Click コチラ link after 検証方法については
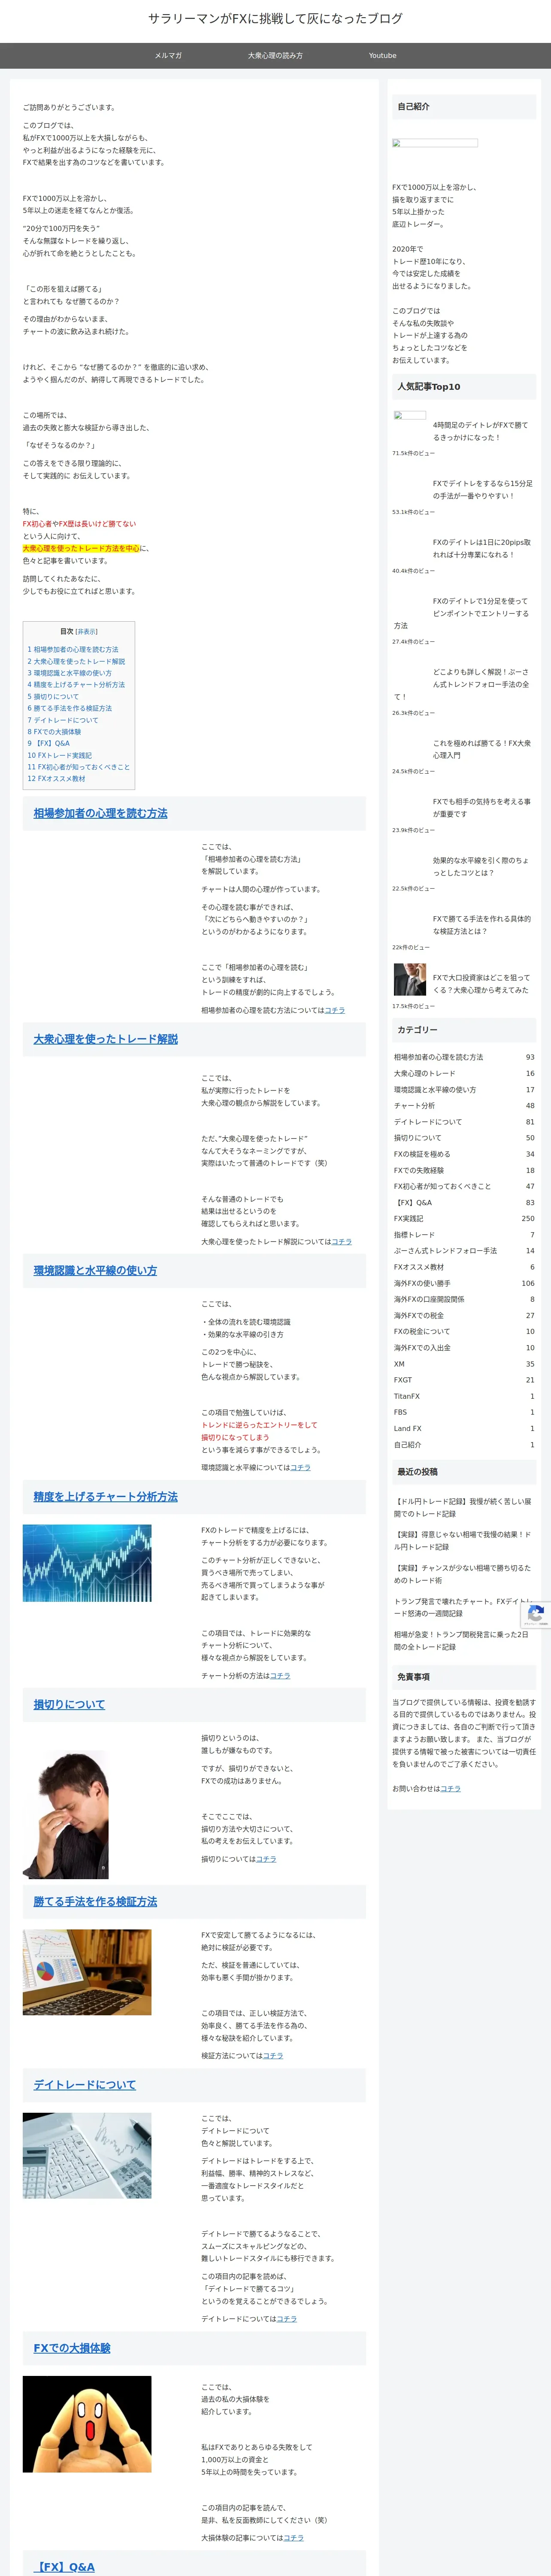Screen dimensions: 551x2576 [x=273, y=2056]
